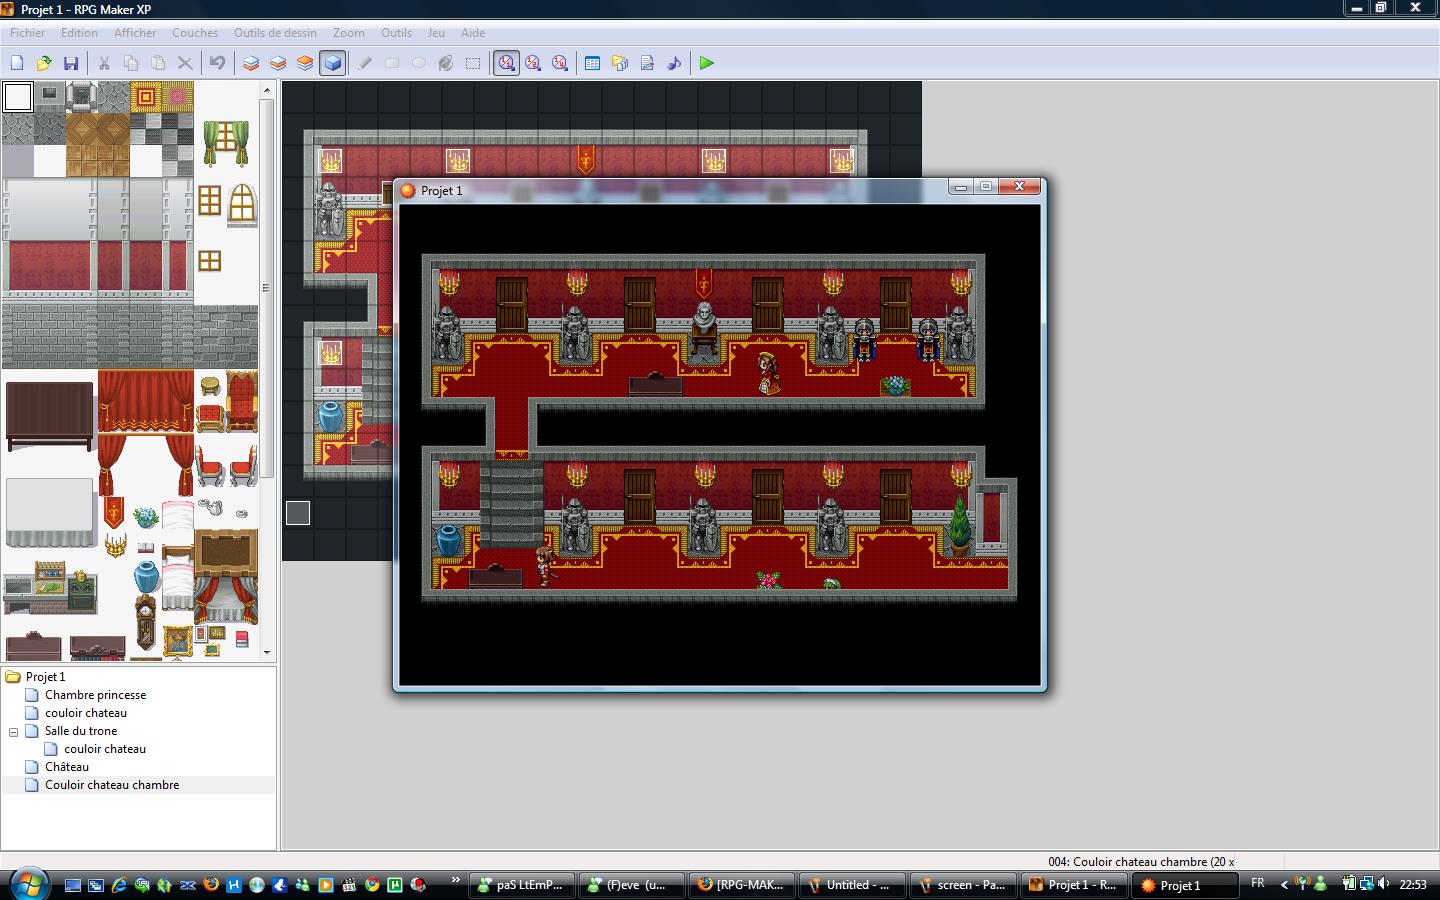1440x900 pixels.
Task: Pick the blue vase tile
Action: [146, 577]
